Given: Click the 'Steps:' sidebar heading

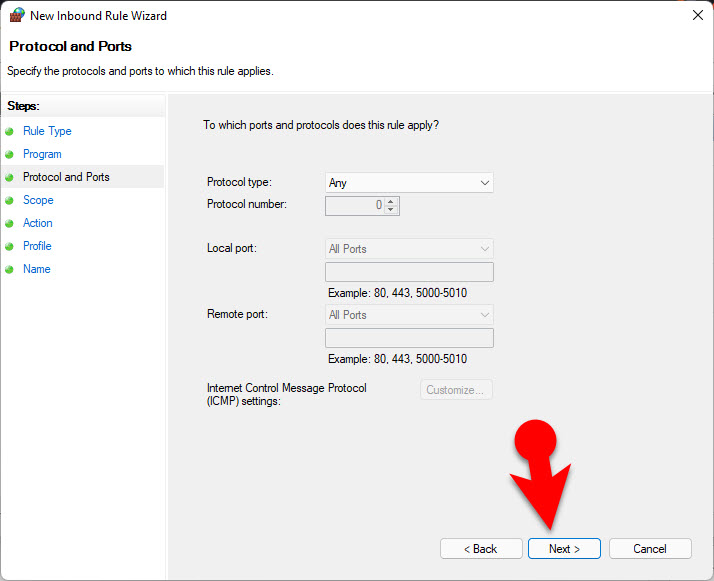Looking at the screenshot, I should pos(23,106).
